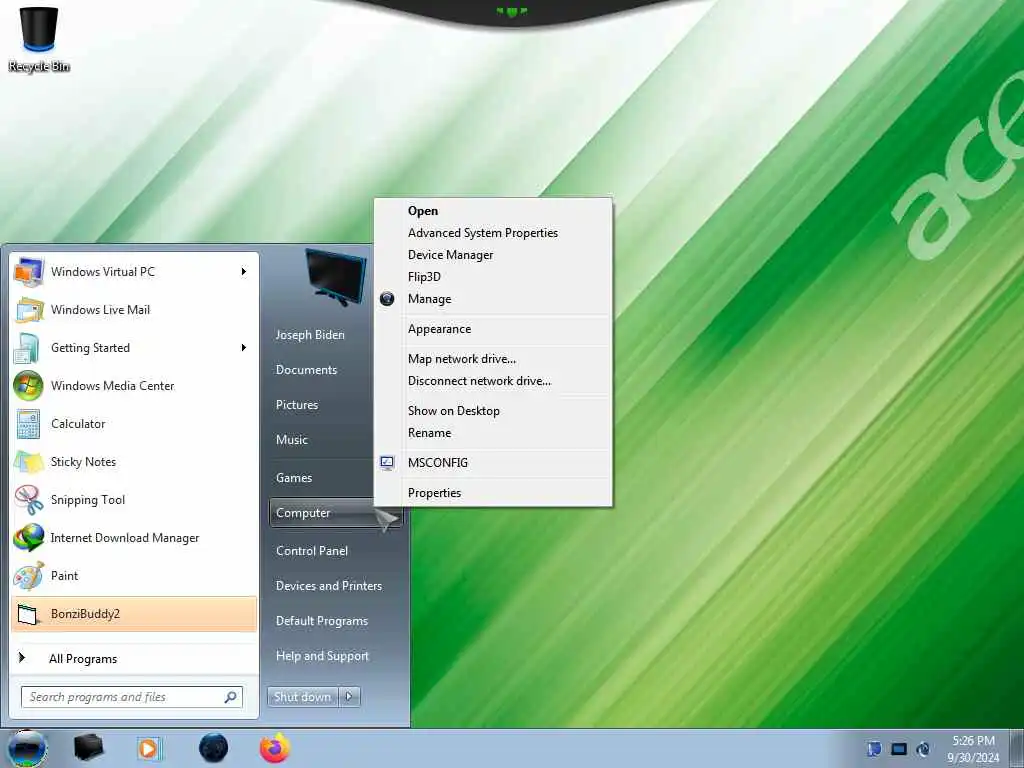The image size is (1024, 768).
Task: Open Games from Start menu
Action: click(294, 478)
